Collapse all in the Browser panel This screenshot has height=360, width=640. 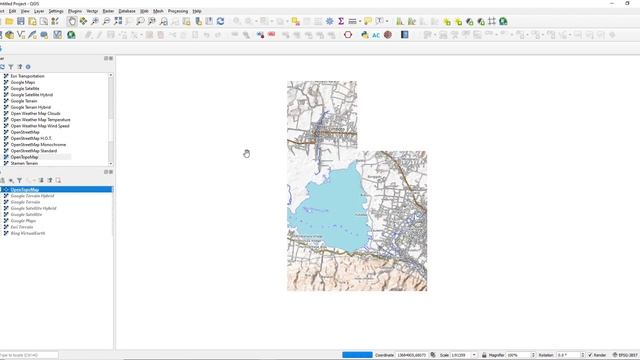click(x=20, y=67)
